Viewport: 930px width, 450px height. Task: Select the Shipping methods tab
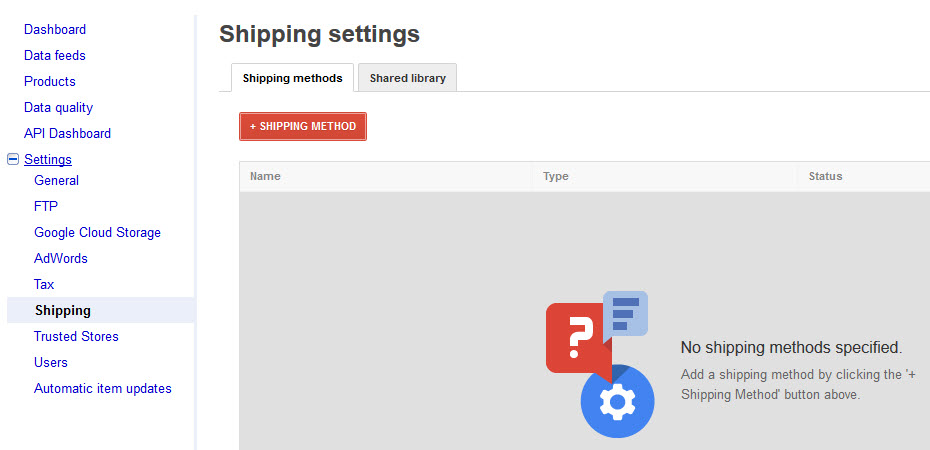[x=292, y=78]
